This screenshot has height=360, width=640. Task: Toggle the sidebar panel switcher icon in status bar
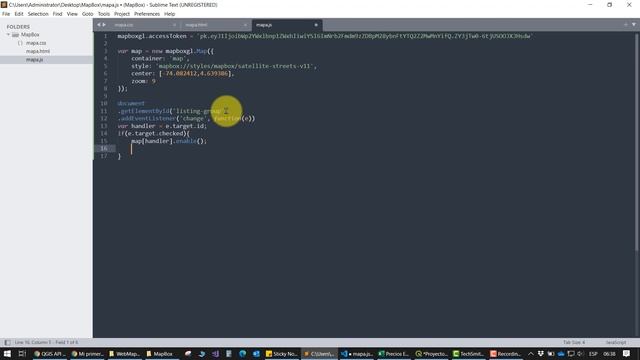pyautogui.click(x=7, y=342)
